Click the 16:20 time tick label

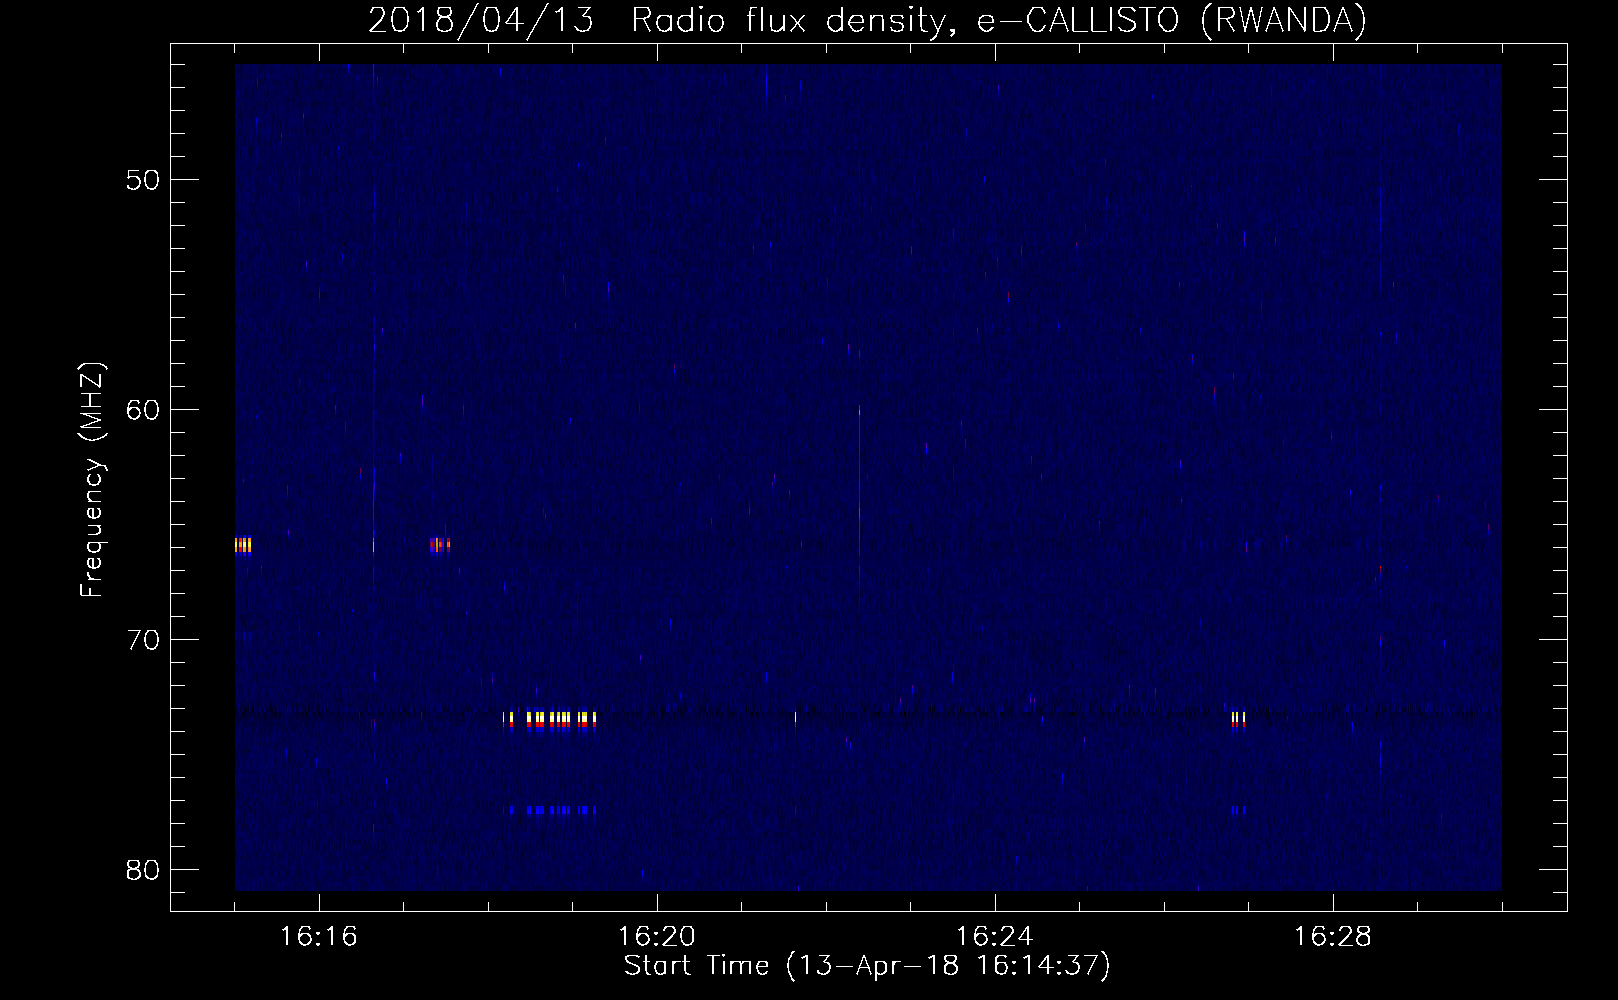coord(657,937)
